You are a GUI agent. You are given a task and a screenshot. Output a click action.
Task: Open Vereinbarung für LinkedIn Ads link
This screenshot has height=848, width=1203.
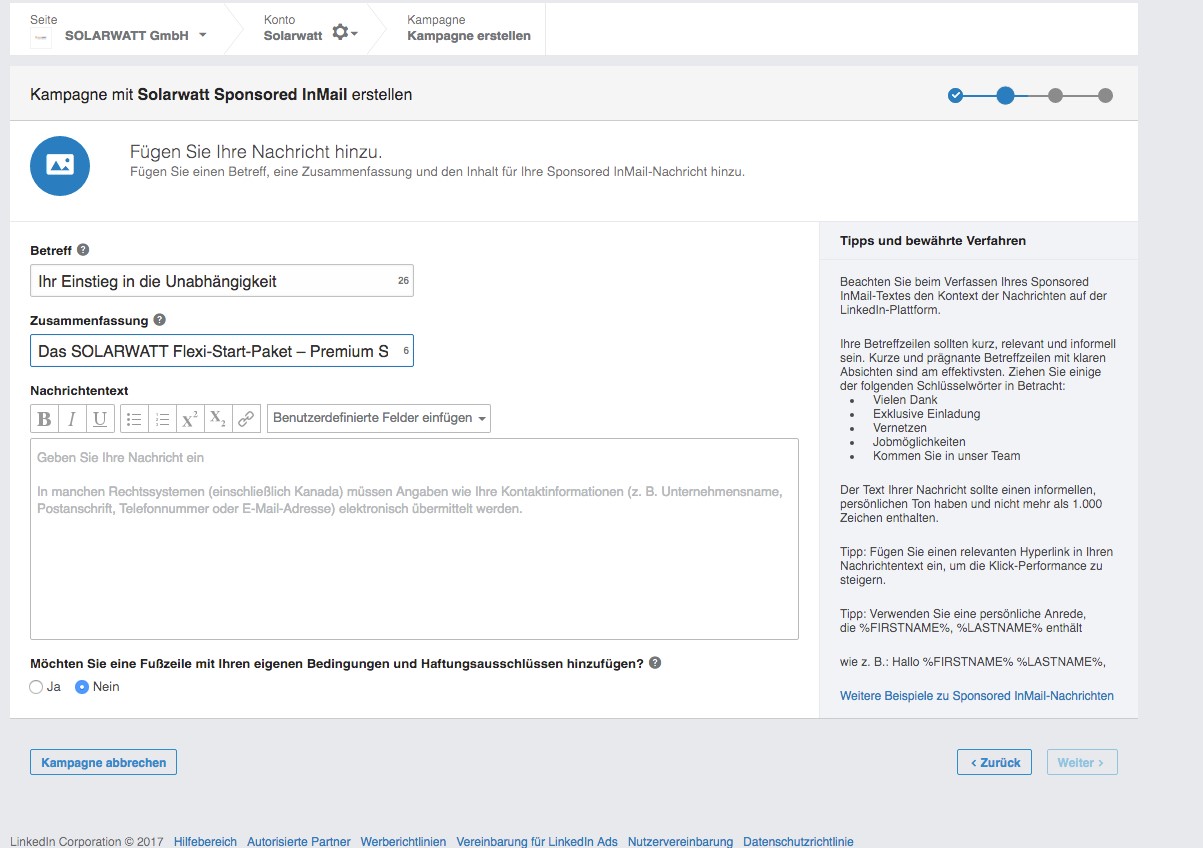(537, 842)
